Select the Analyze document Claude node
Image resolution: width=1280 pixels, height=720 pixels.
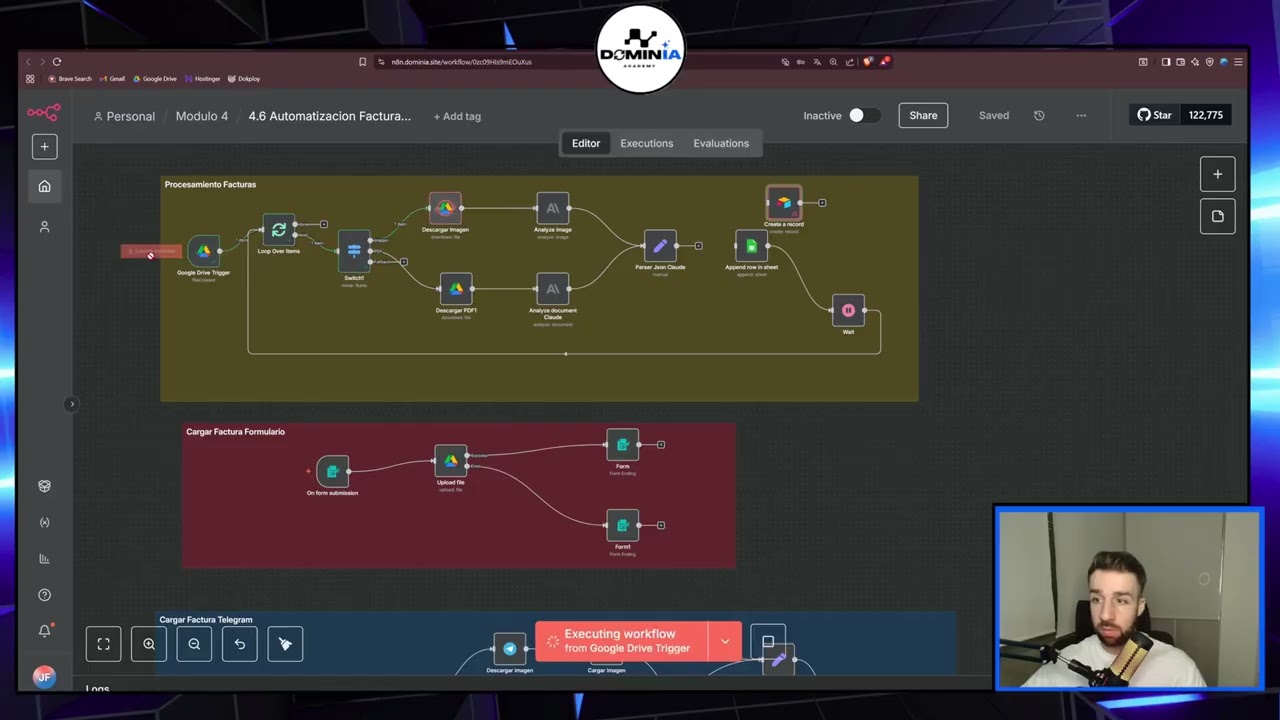pyautogui.click(x=553, y=289)
